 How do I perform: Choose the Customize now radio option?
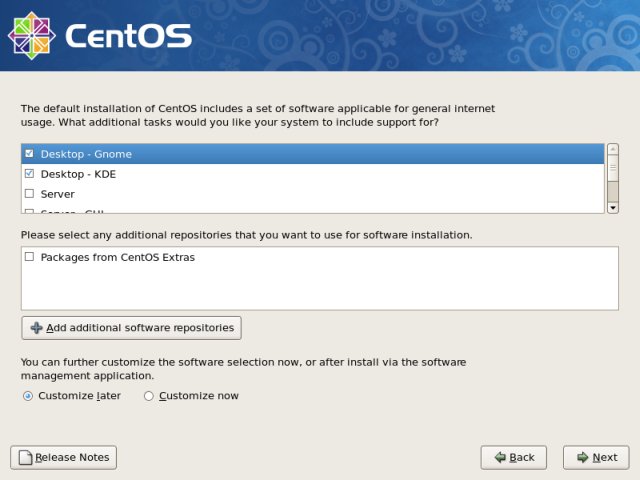[x=149, y=396]
